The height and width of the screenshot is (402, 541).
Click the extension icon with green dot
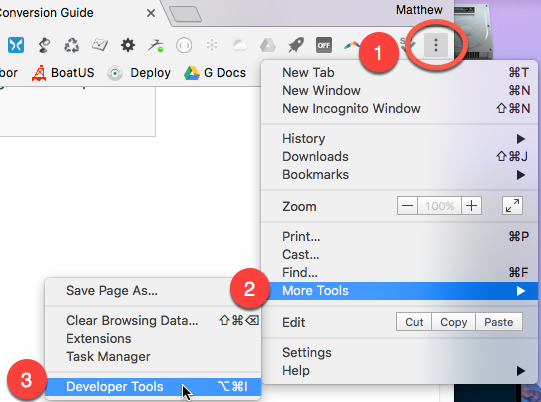(x=156, y=45)
